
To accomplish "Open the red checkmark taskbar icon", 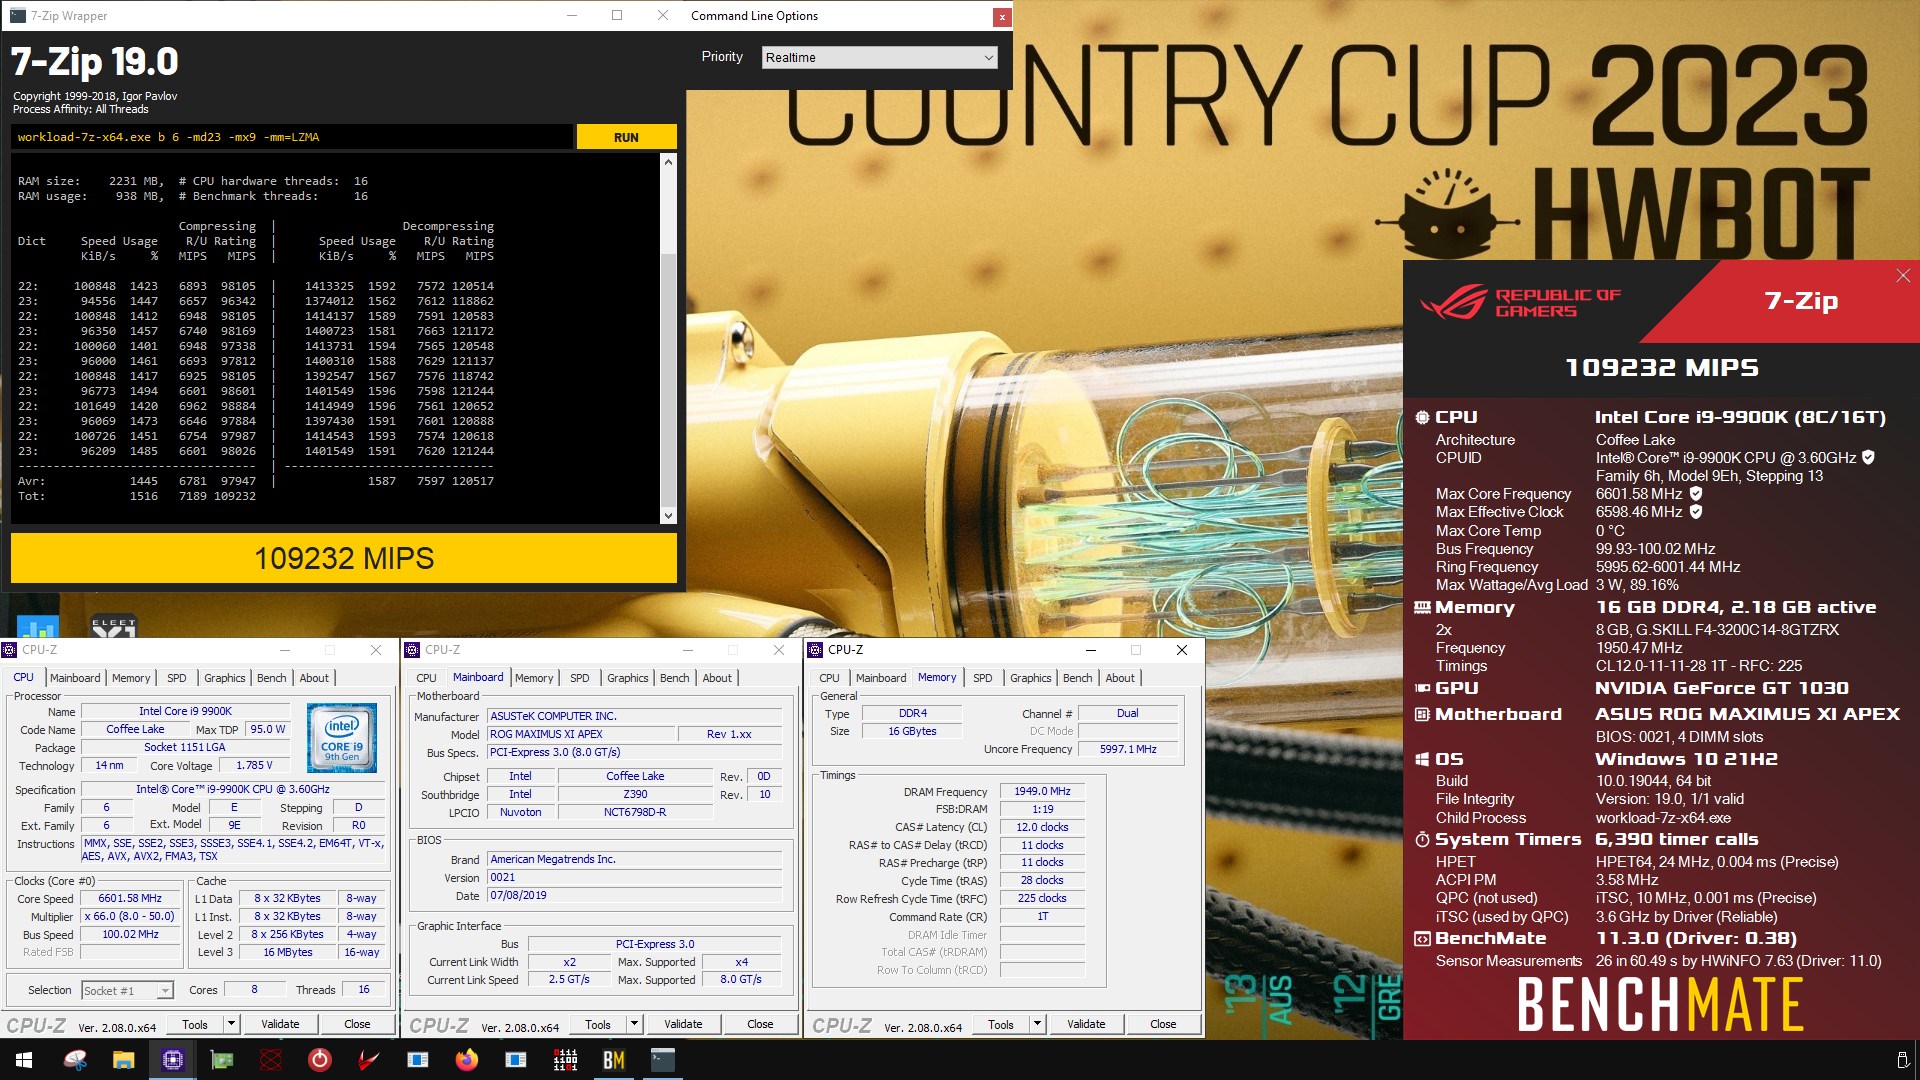I will click(368, 1060).
